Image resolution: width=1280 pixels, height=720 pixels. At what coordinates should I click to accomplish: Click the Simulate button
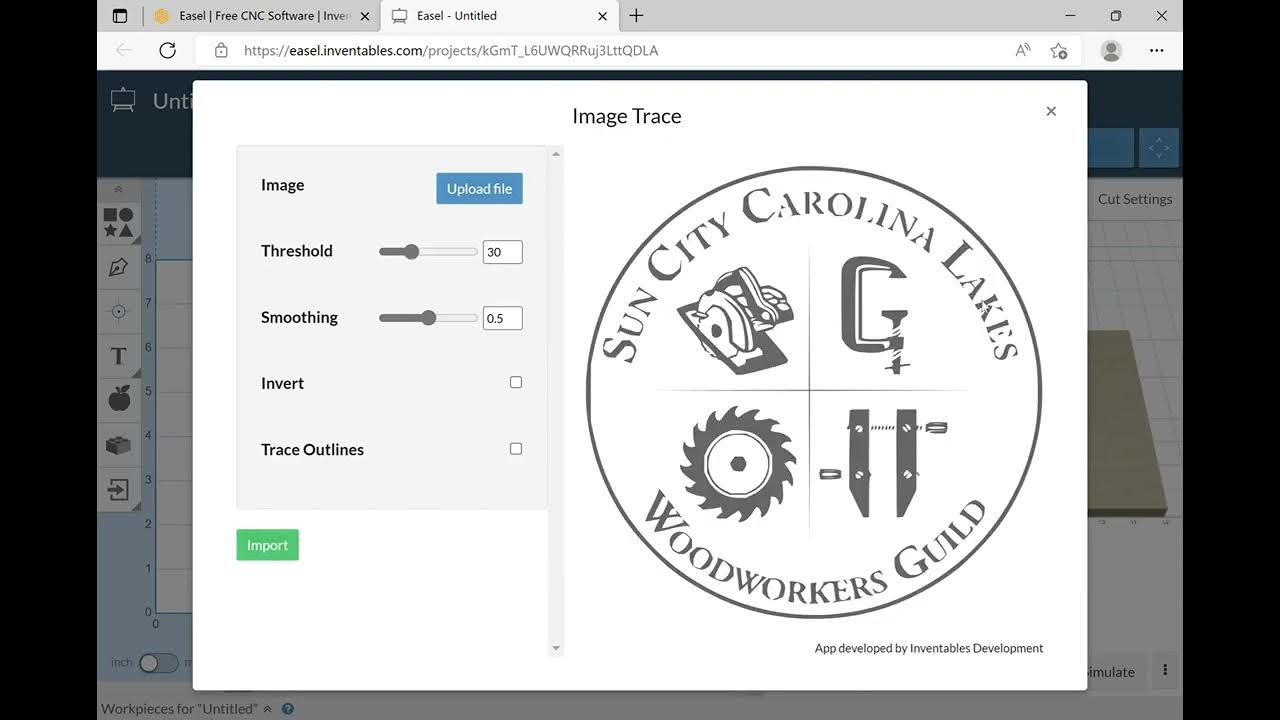point(1111,672)
